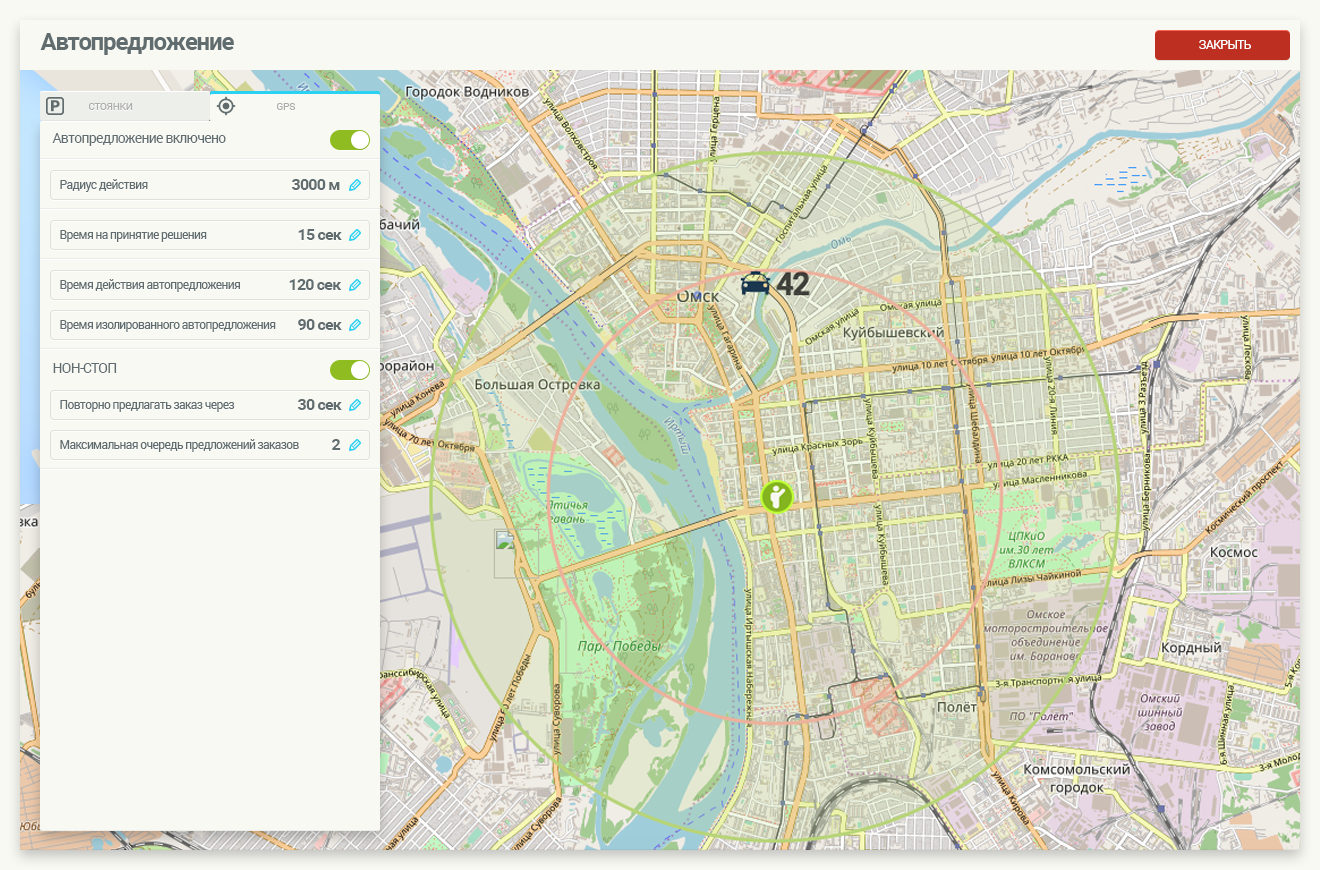Click the taxi car marker on map
This screenshot has width=1320, height=870.
coord(755,284)
